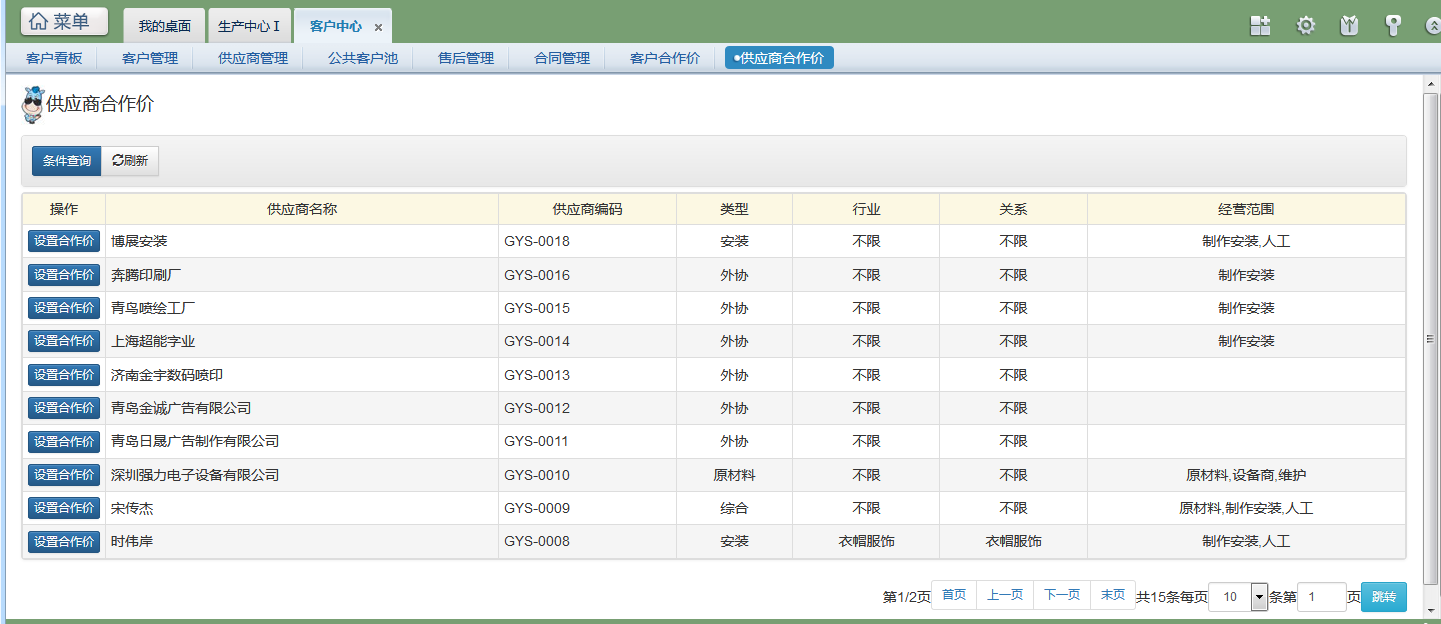This screenshot has height=624, width=1441.
Task: Collapse the header with the double-chevron icon
Action: pyautogui.click(x=1433, y=26)
